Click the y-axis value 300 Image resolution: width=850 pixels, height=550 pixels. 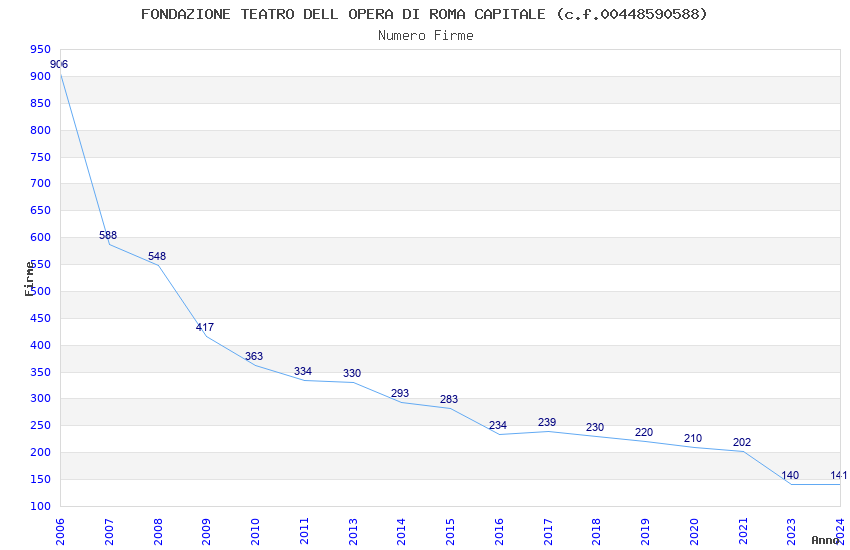41,399
